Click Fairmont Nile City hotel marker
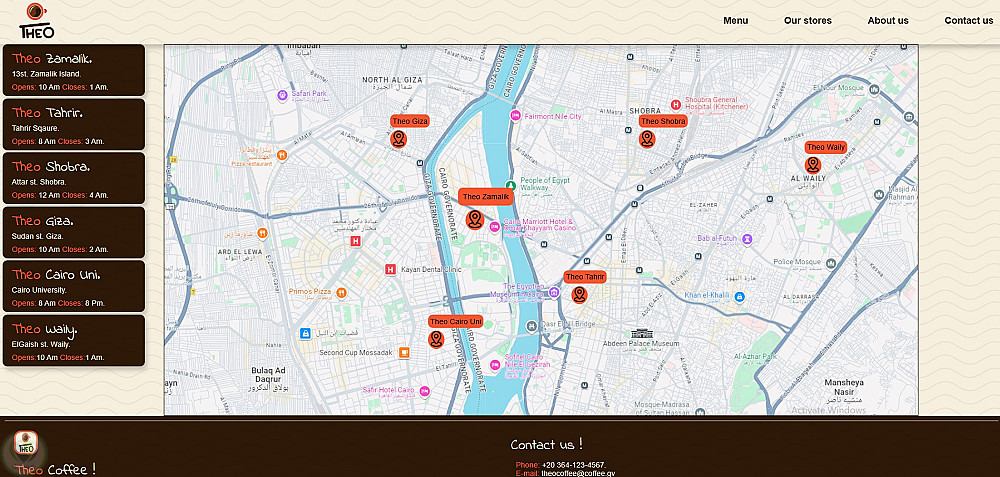 coord(515,116)
